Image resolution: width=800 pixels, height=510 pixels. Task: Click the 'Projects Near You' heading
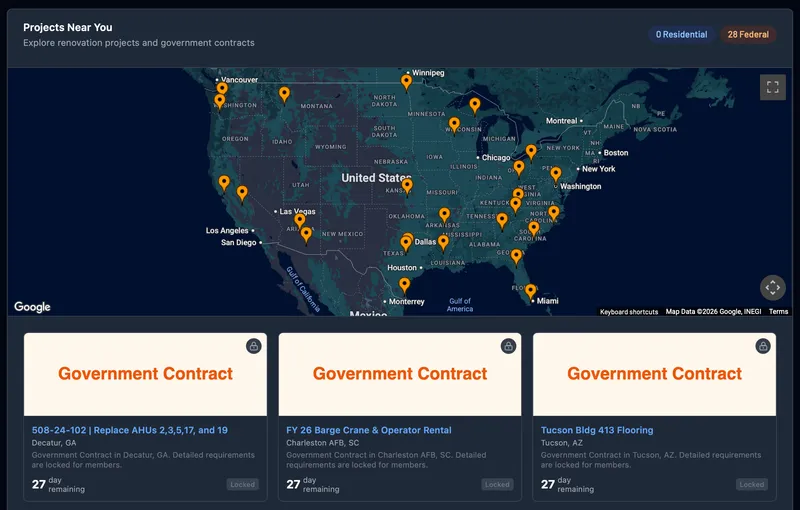coord(68,28)
